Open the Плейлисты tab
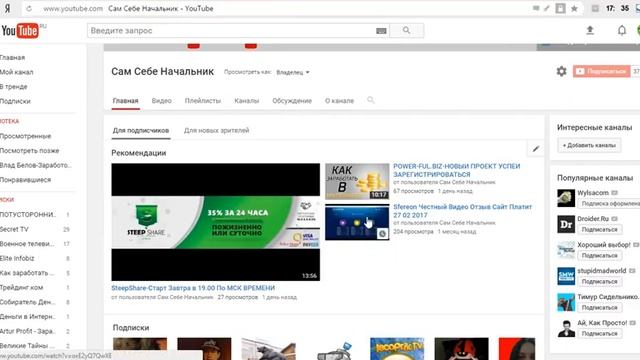The height and width of the screenshot is (360, 640). coord(203,101)
